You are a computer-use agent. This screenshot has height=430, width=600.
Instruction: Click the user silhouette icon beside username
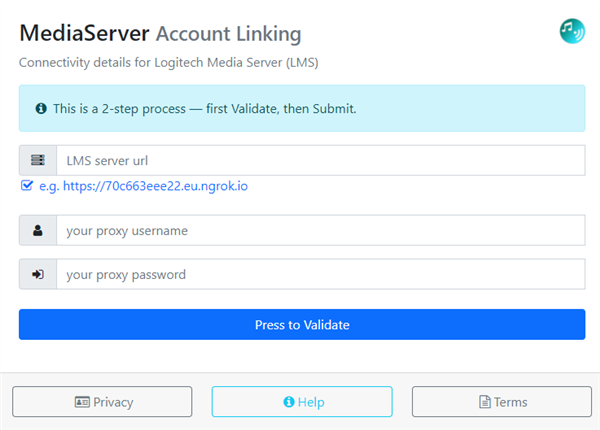pos(38,230)
